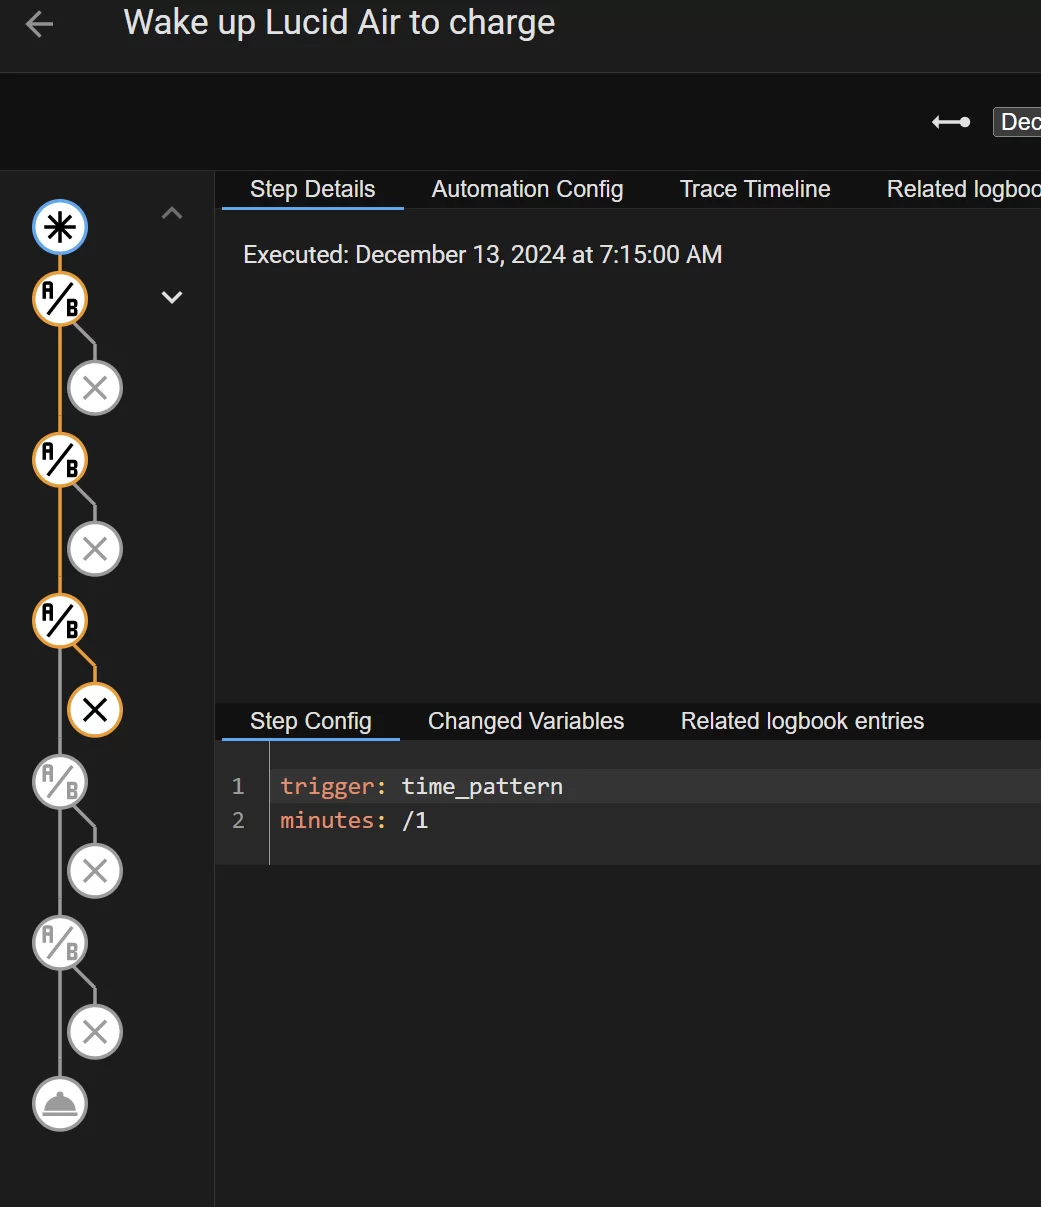Select the X node under the fifth A/B node

[95, 1032]
